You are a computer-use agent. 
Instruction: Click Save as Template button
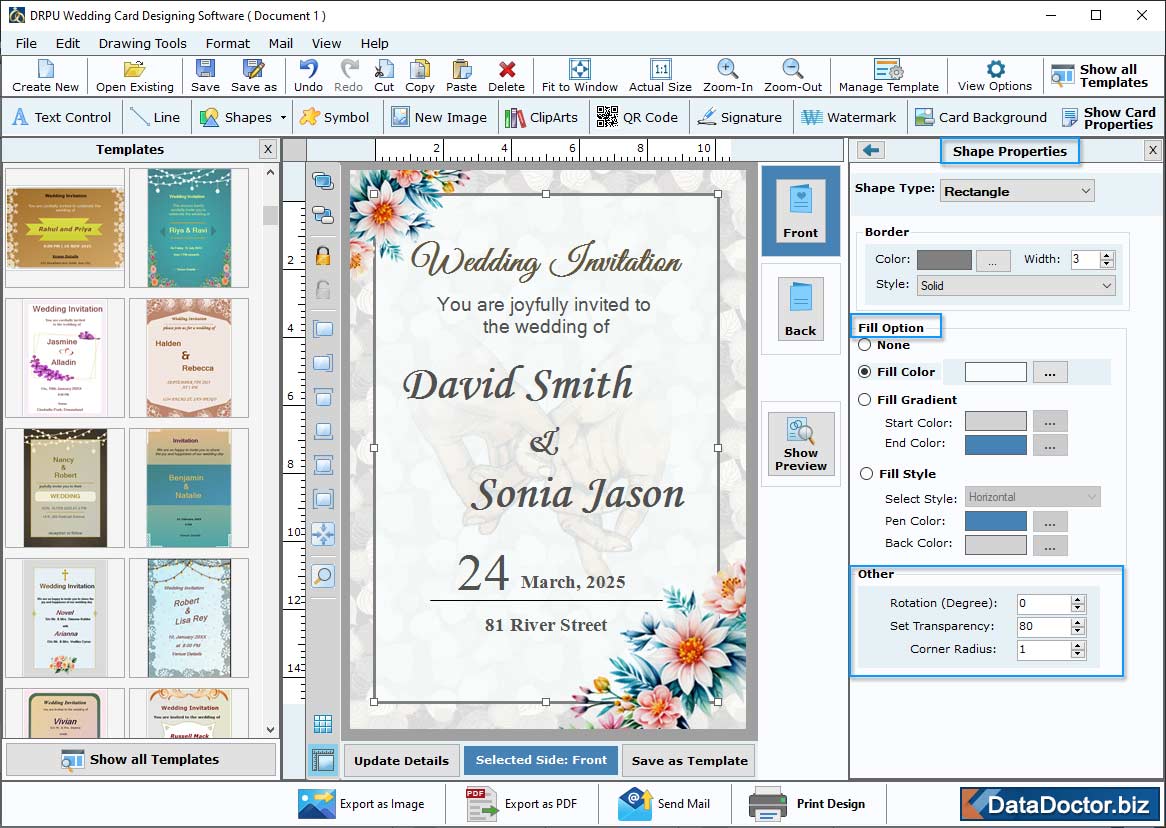pyautogui.click(x=689, y=760)
